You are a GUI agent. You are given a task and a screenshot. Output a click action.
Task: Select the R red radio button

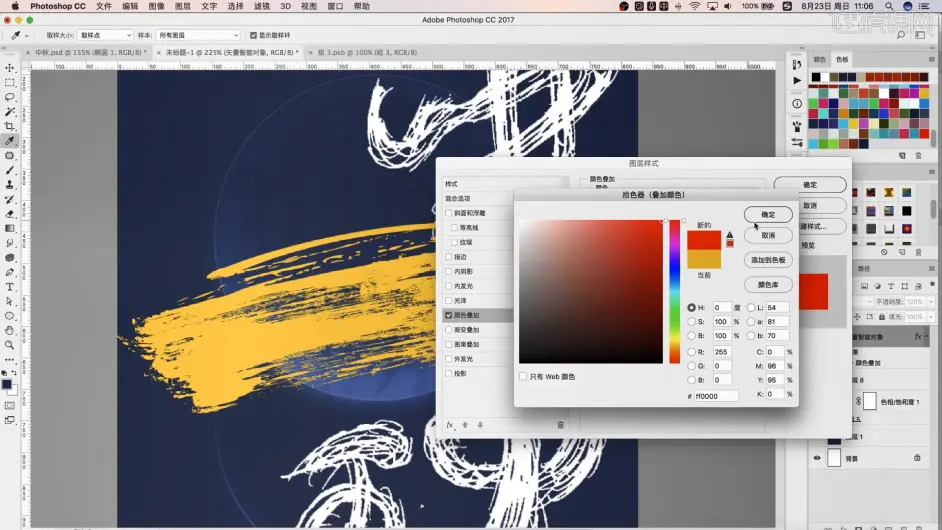point(691,352)
